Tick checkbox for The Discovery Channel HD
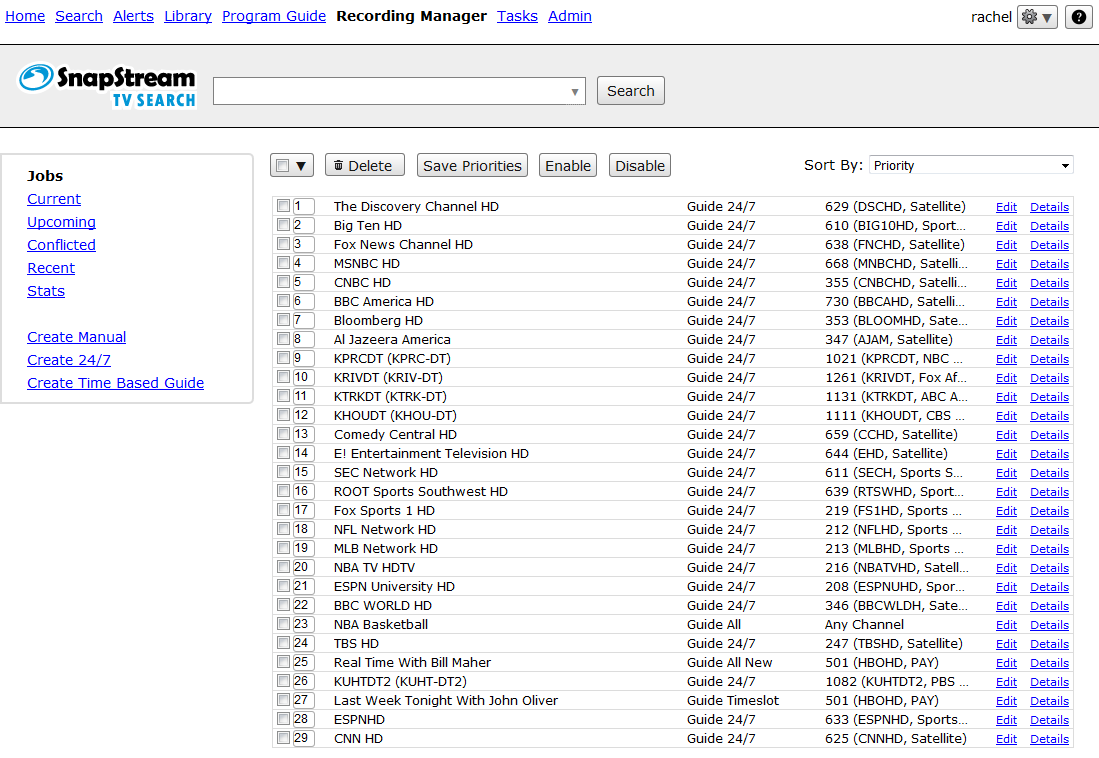 point(284,206)
